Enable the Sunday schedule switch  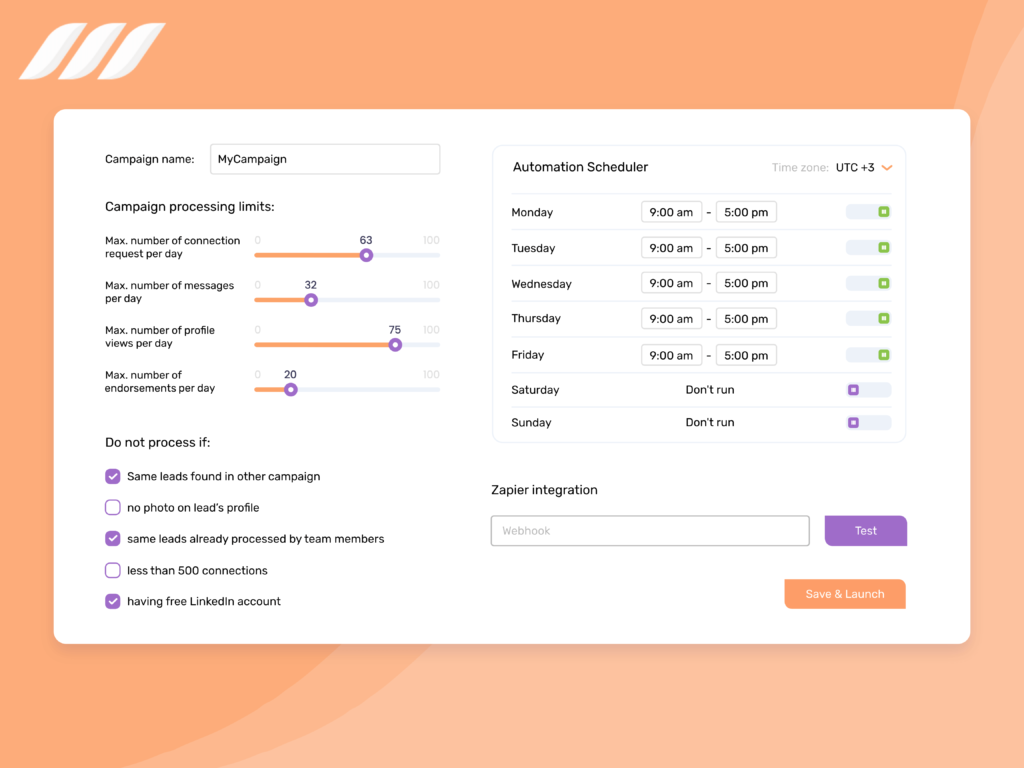coord(868,423)
